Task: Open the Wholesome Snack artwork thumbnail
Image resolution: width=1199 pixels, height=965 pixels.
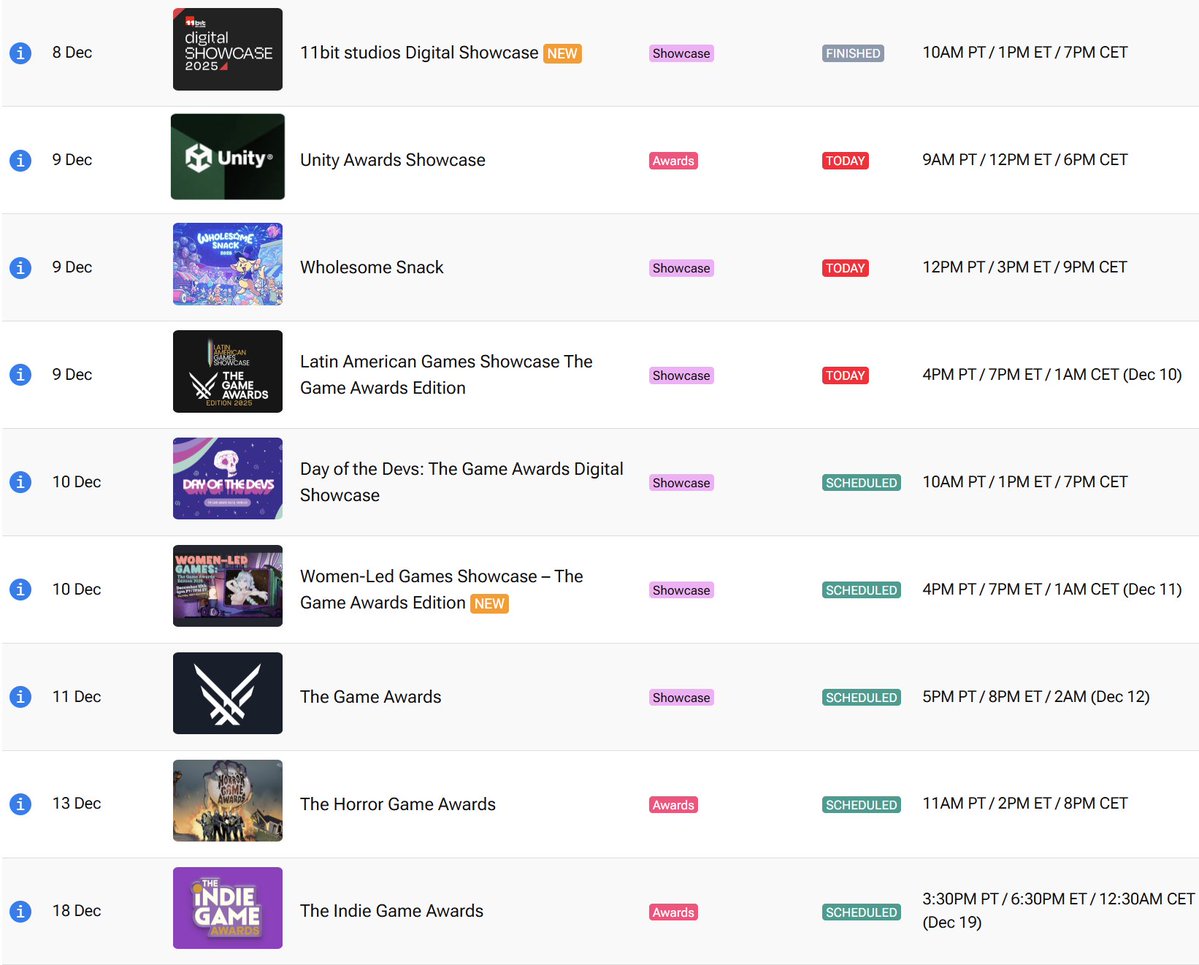Action: tap(228, 264)
